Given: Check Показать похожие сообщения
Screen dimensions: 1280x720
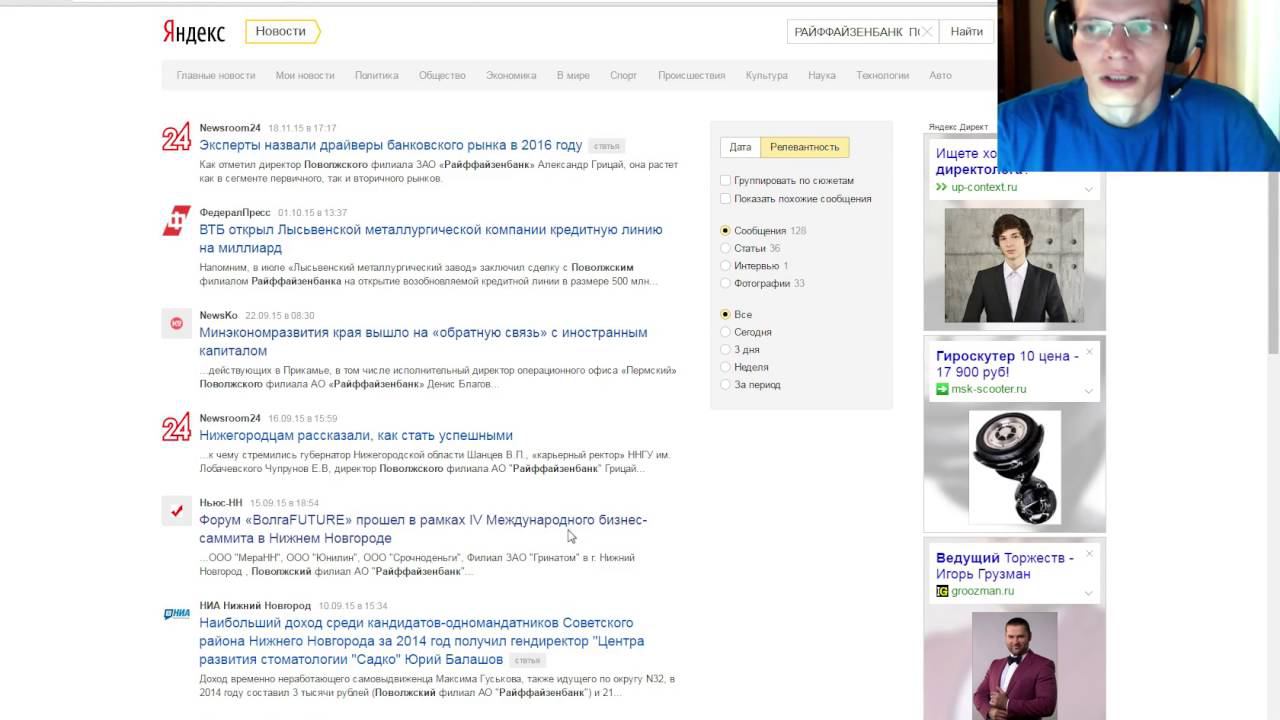Looking at the screenshot, I should point(726,199).
